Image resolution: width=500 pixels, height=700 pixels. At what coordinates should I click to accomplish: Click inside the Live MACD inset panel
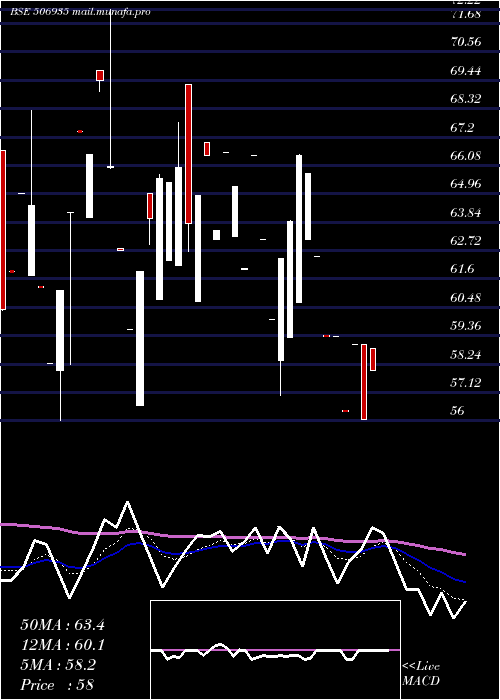click(x=275, y=650)
